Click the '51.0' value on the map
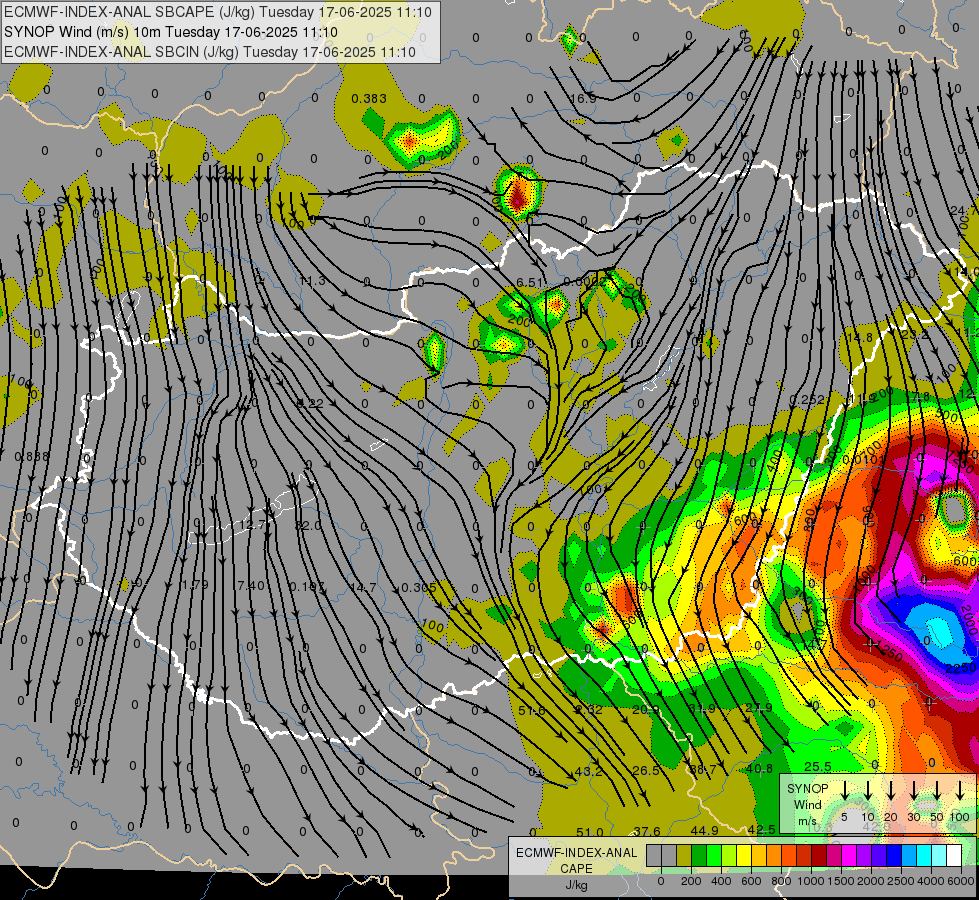This screenshot has height=900, width=979. (x=589, y=832)
